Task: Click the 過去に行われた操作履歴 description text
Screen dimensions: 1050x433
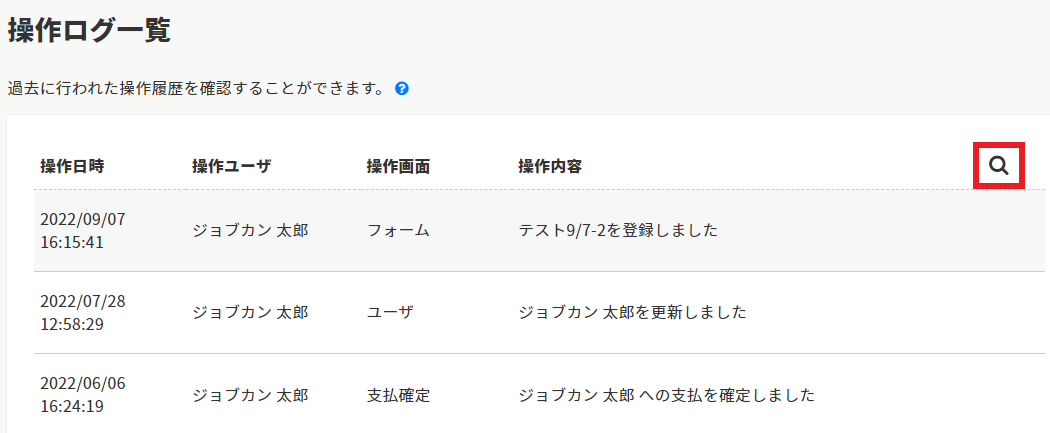Action: pyautogui.click(x=196, y=88)
